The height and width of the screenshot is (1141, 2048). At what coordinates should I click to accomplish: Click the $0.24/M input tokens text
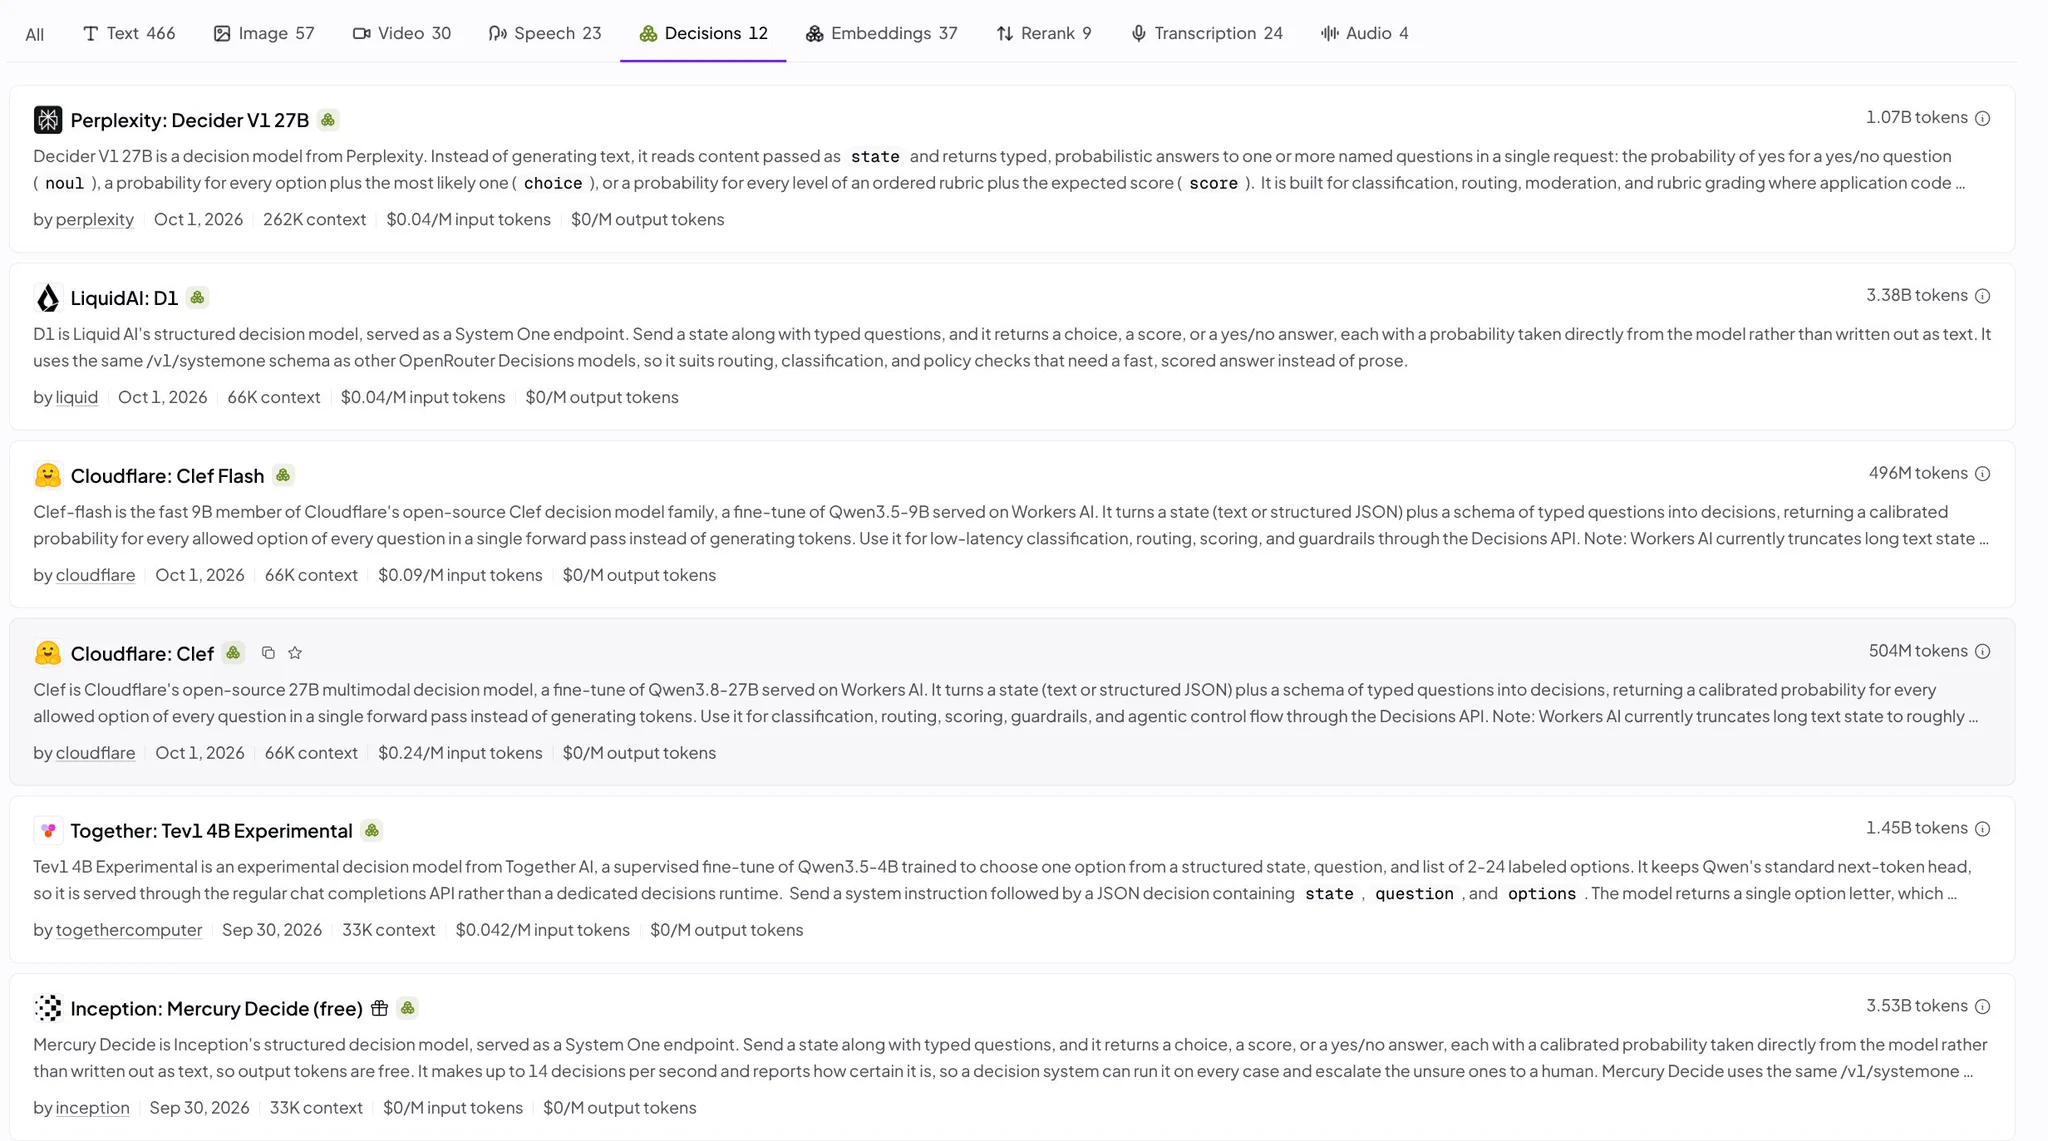tap(460, 753)
